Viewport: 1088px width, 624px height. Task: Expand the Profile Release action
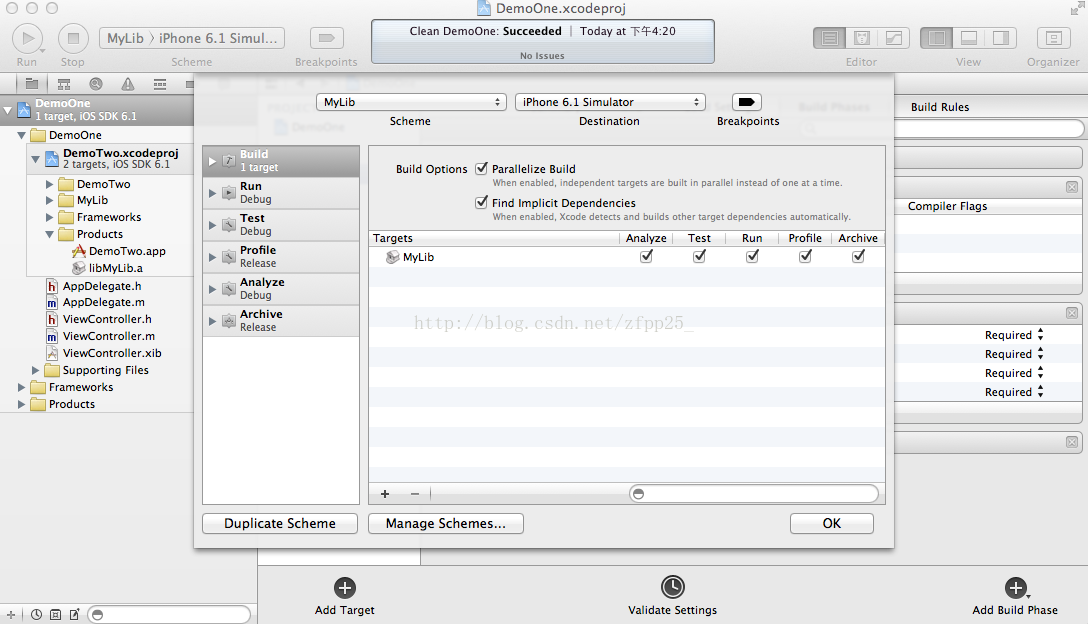coord(212,257)
